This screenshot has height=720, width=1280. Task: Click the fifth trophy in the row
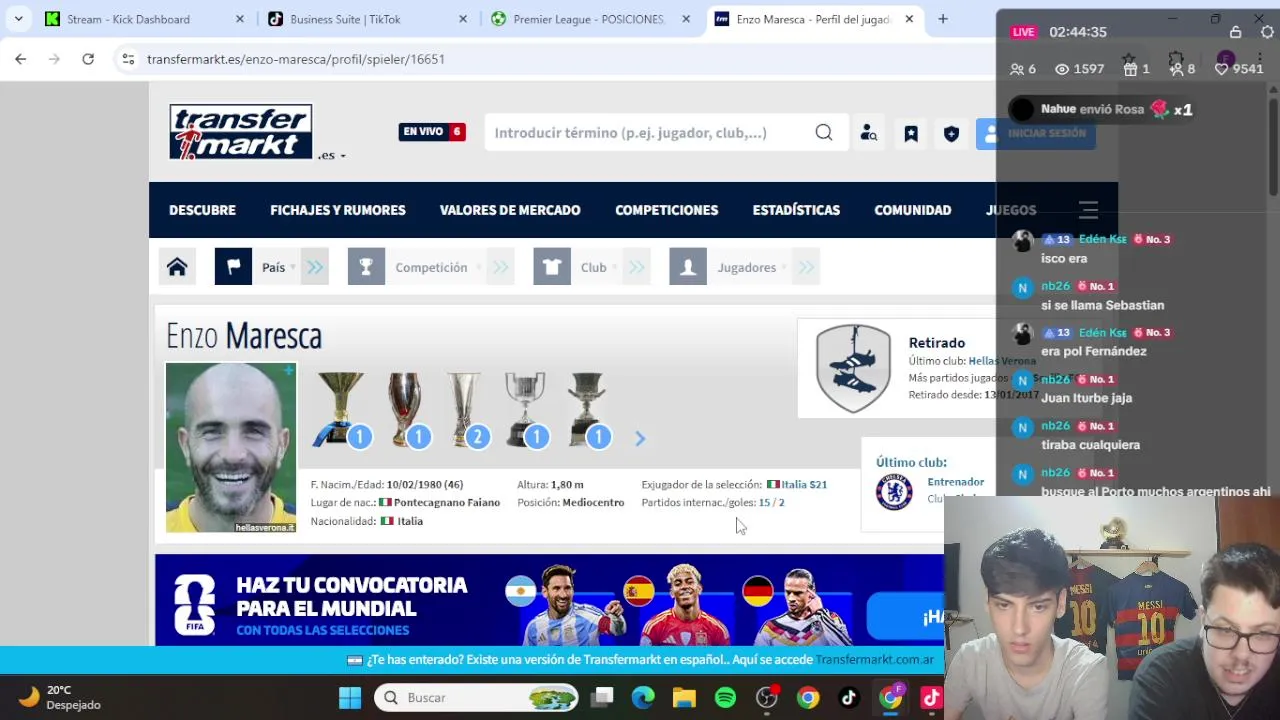tap(587, 409)
